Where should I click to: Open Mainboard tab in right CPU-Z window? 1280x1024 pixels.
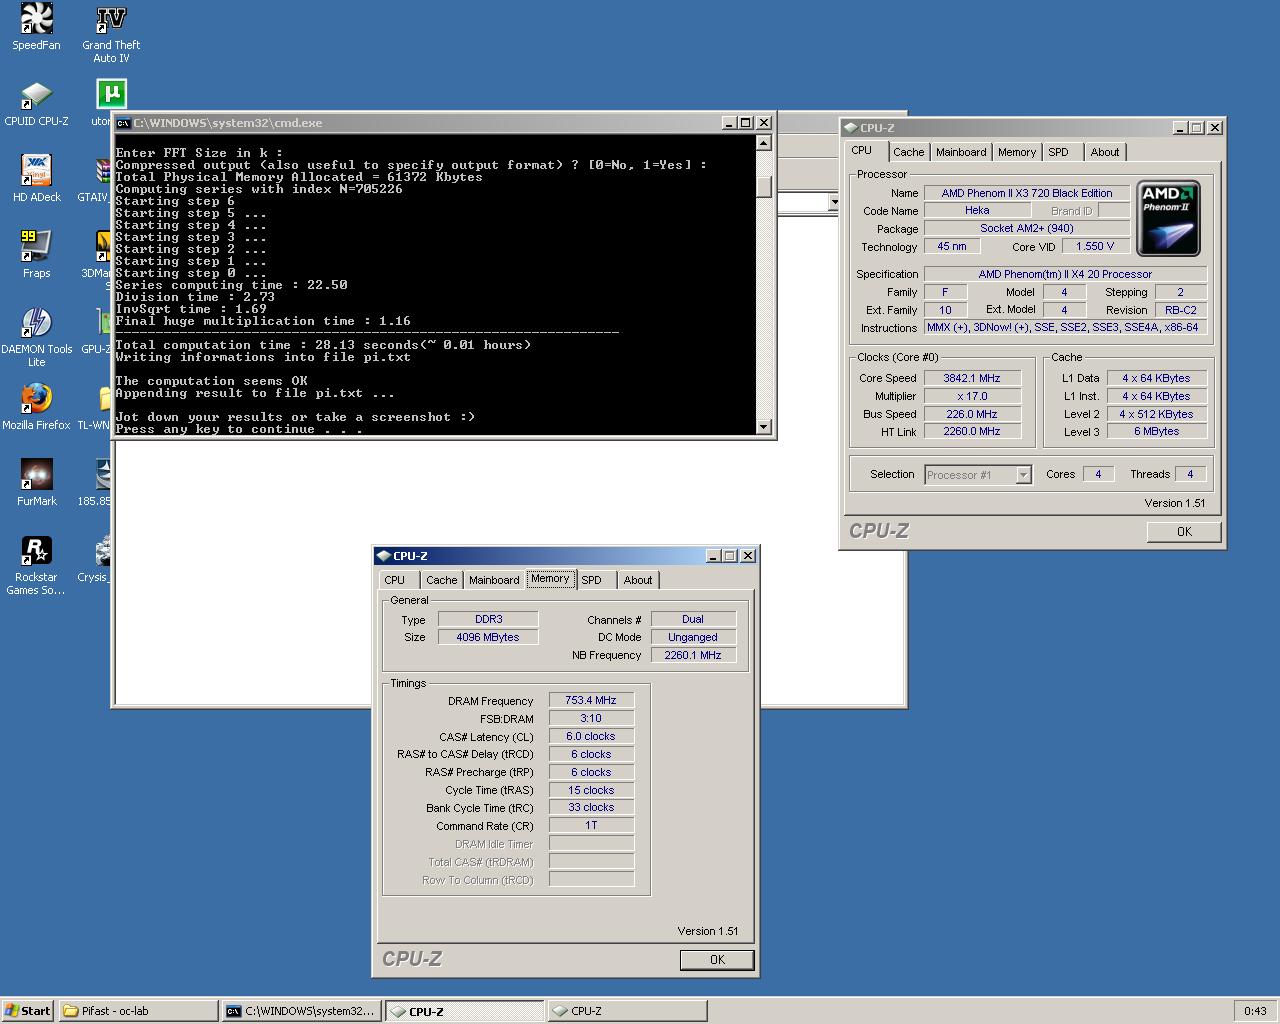961,152
